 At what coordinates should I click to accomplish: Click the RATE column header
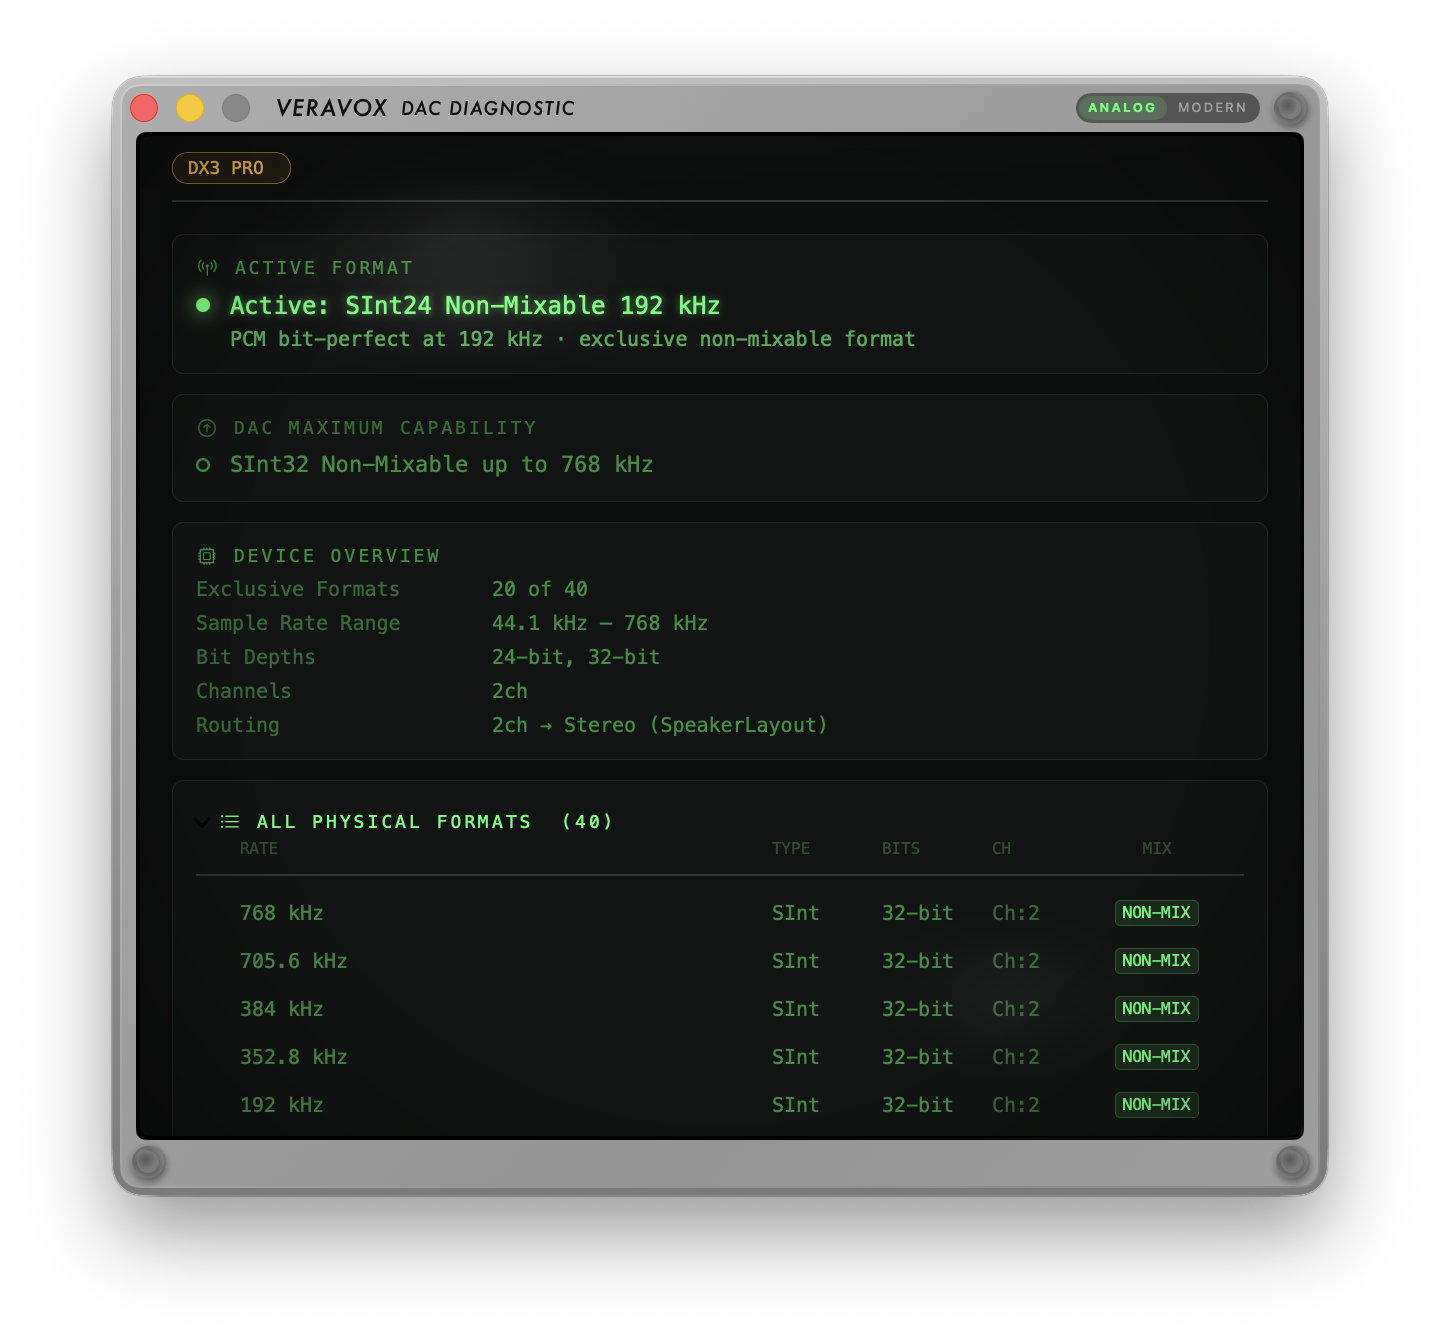[259, 848]
